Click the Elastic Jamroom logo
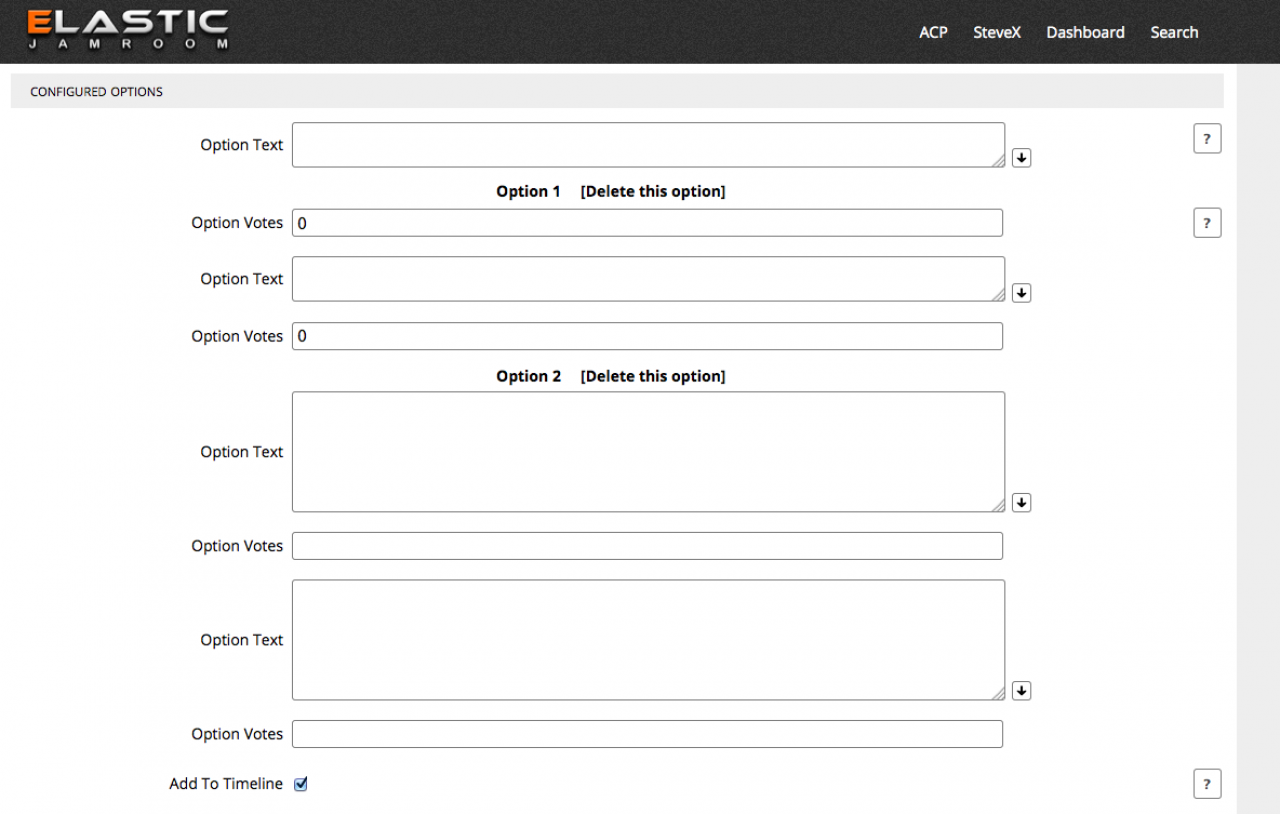 click(x=127, y=30)
